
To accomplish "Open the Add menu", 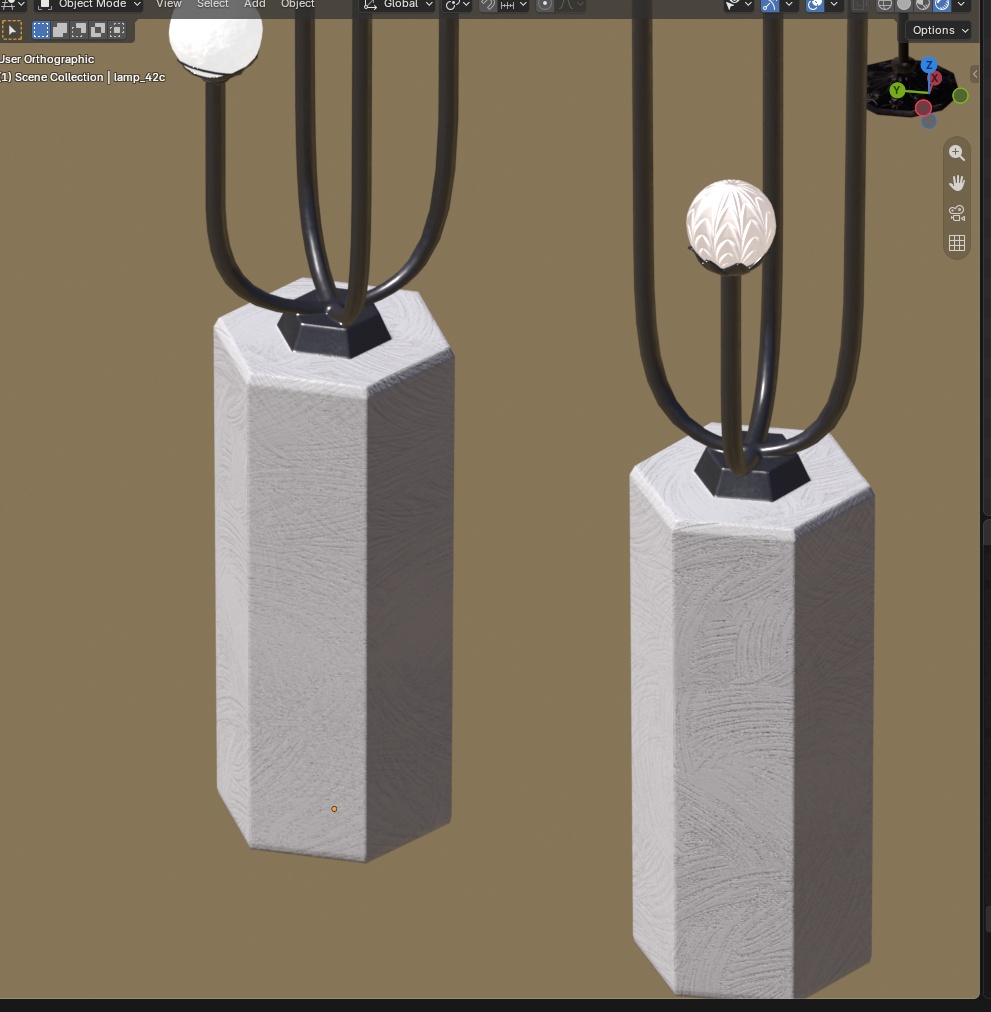I will pos(254,5).
